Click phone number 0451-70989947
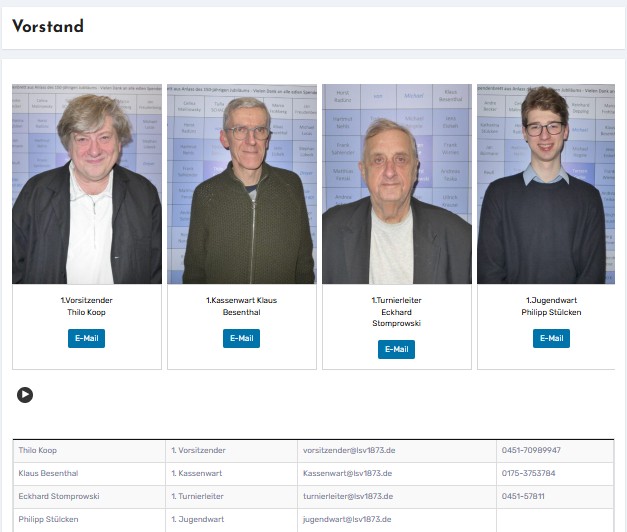627x532 pixels. pos(531,451)
